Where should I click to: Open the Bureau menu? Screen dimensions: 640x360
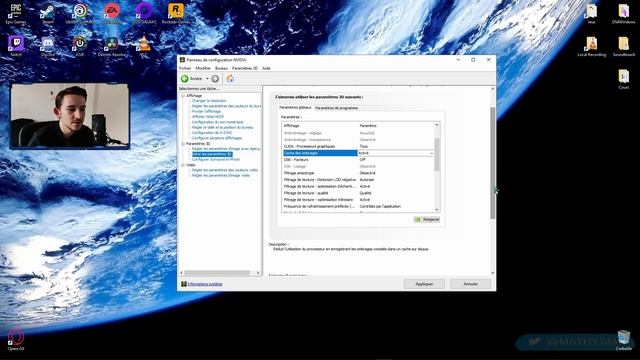tap(221, 68)
